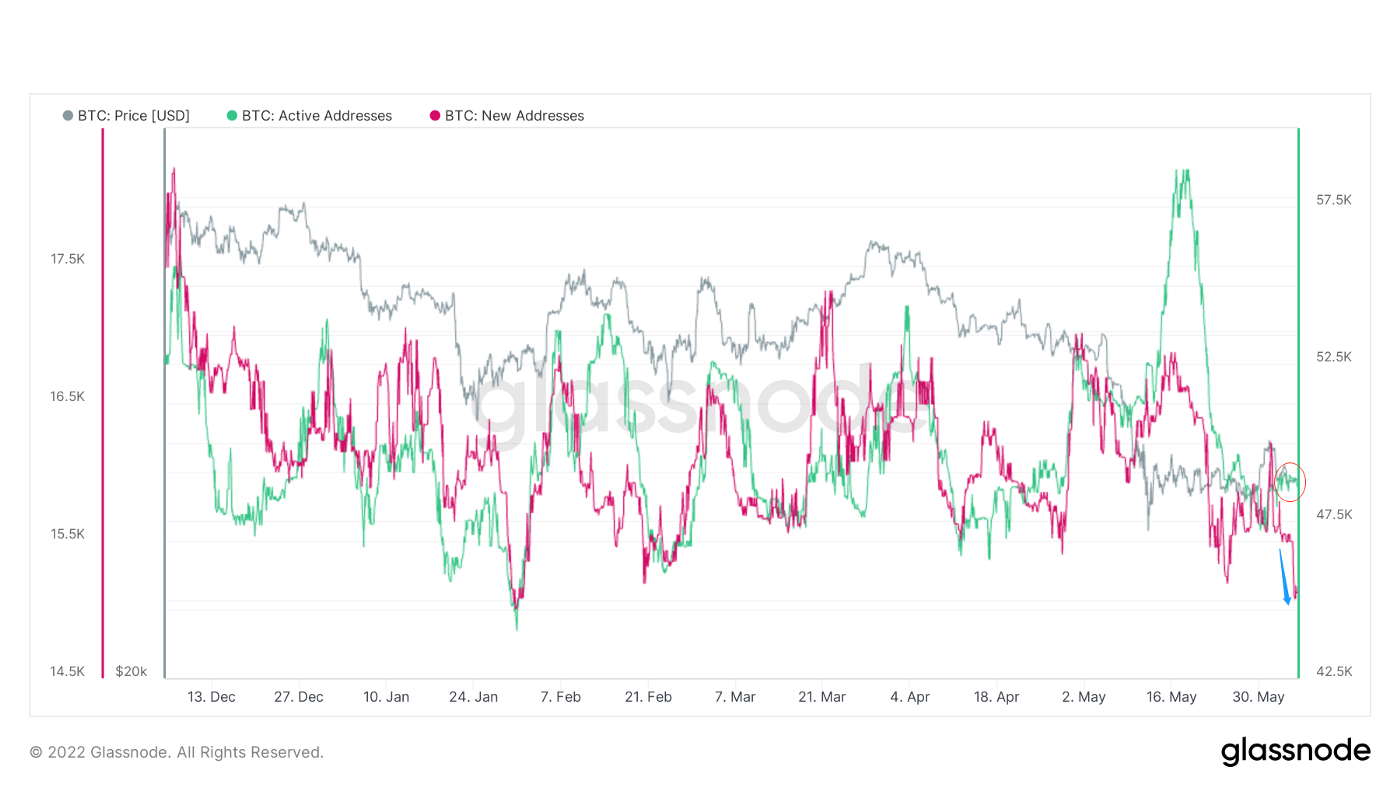Click the '7. Feb' date label
This screenshot has height=787, width=1400.
560,697
